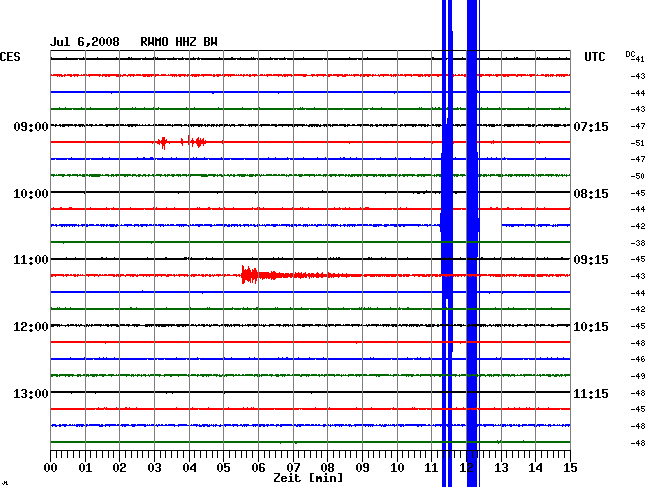Click the gap in the blue trace before minute 13
This screenshot has height=494, width=650.
pos(490,225)
